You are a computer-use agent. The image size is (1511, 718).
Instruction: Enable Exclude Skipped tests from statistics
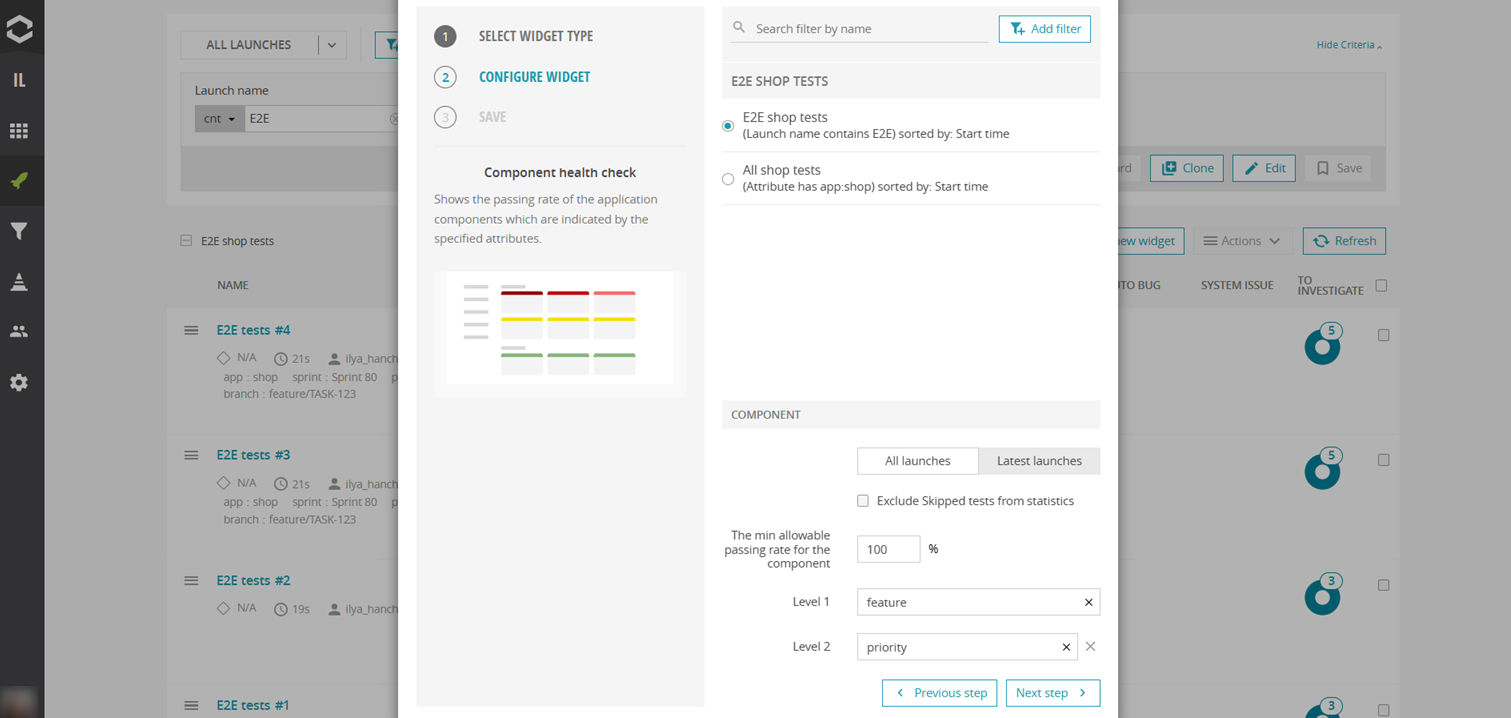863,501
